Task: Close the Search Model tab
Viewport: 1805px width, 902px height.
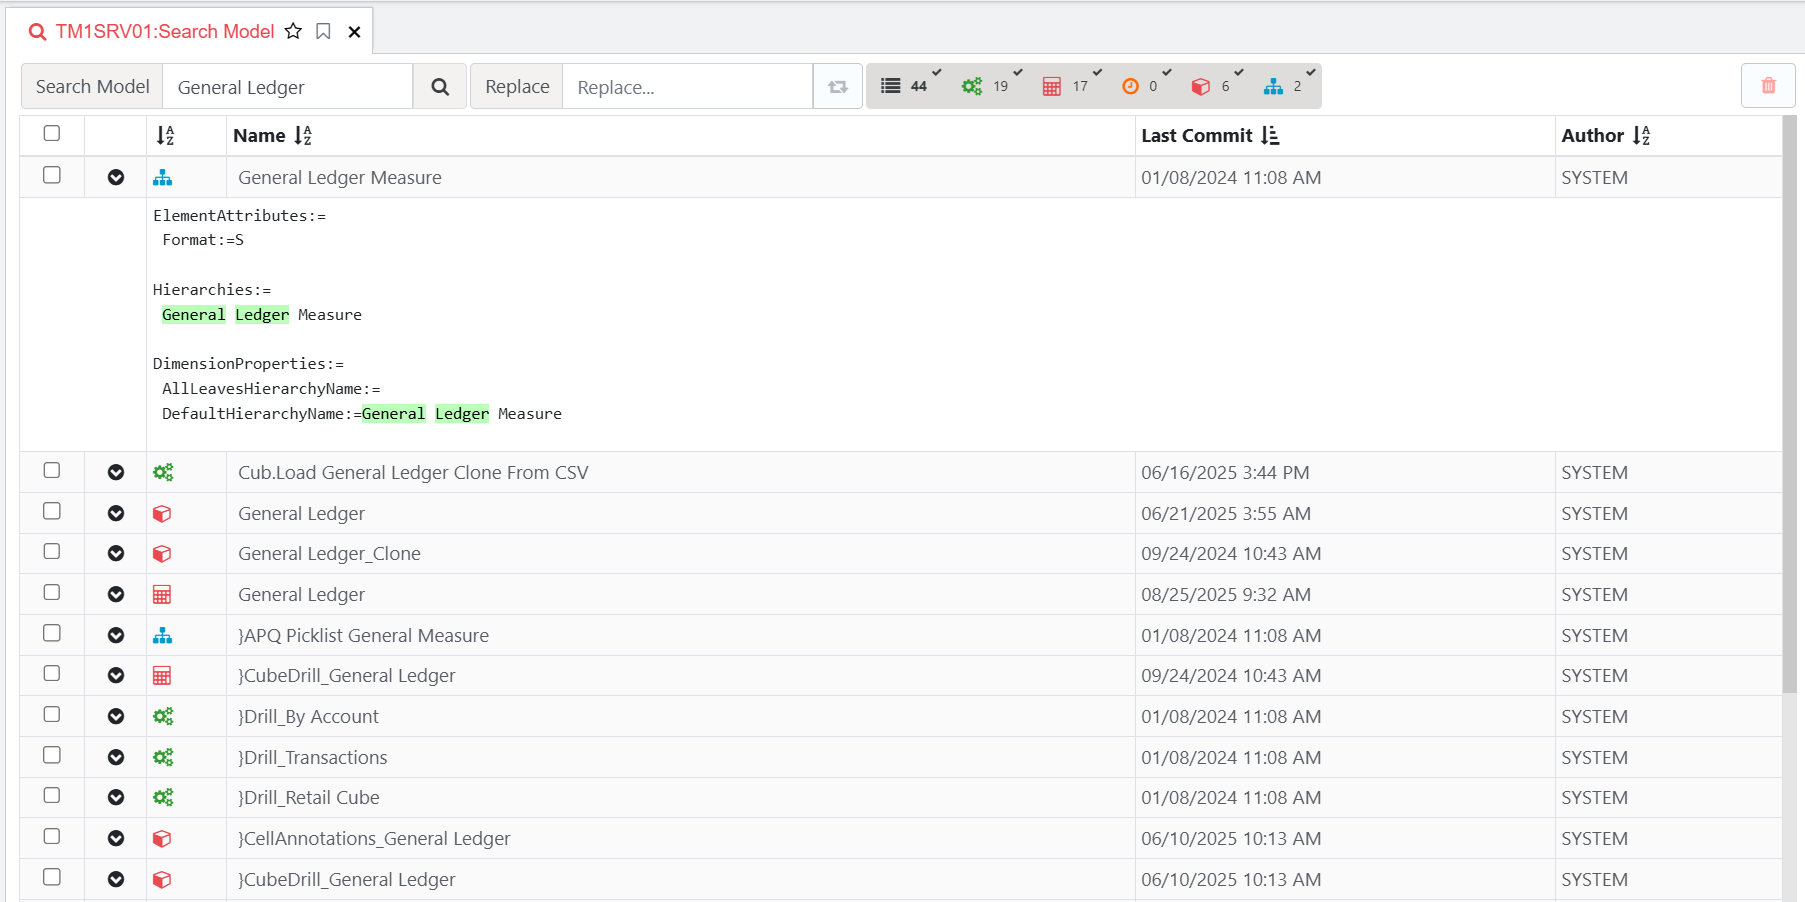Action: pyautogui.click(x=354, y=32)
